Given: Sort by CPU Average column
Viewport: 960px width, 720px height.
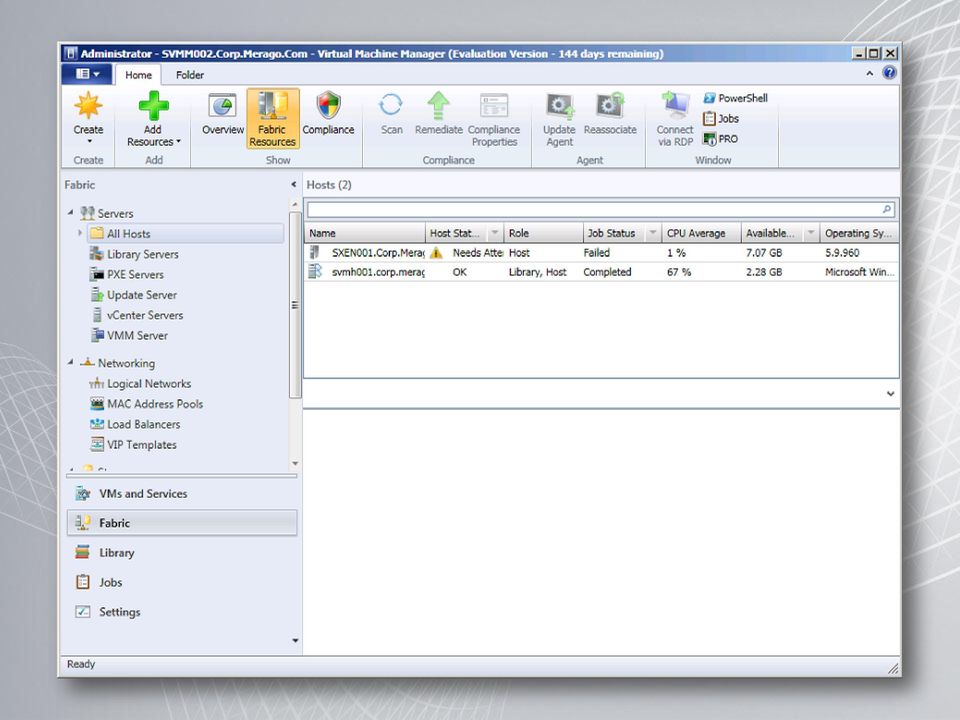Looking at the screenshot, I should [702, 233].
